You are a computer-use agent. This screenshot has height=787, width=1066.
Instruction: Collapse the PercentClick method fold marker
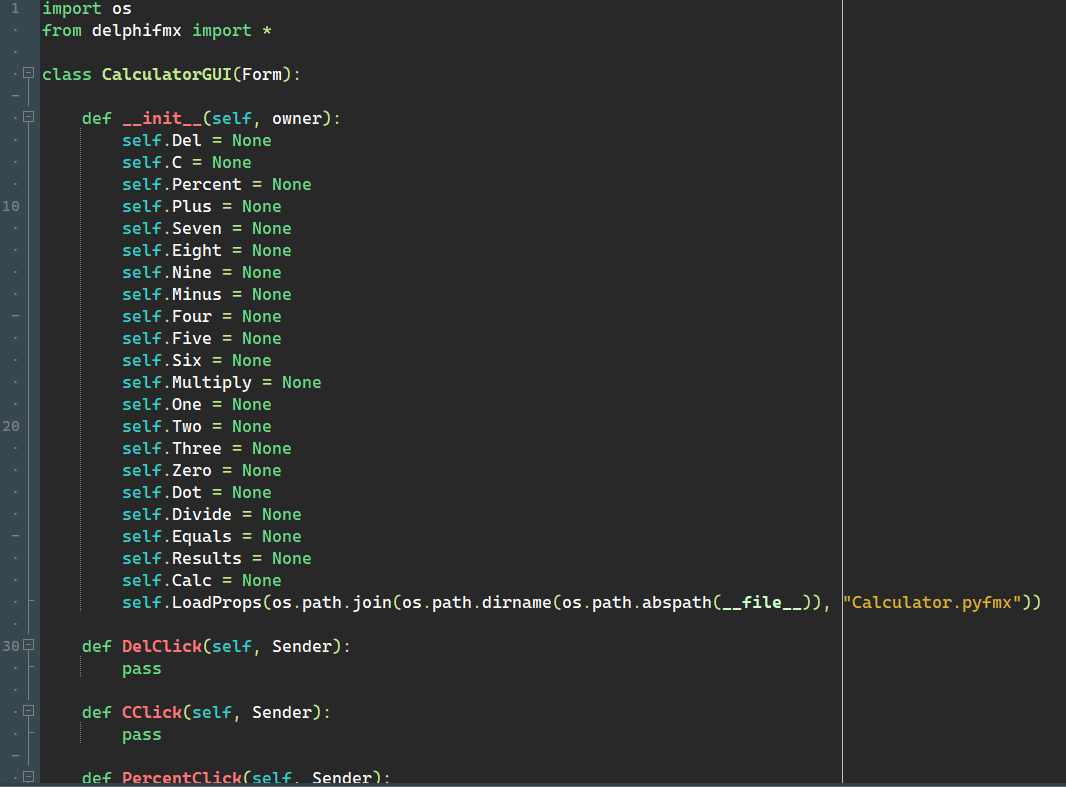click(28, 777)
